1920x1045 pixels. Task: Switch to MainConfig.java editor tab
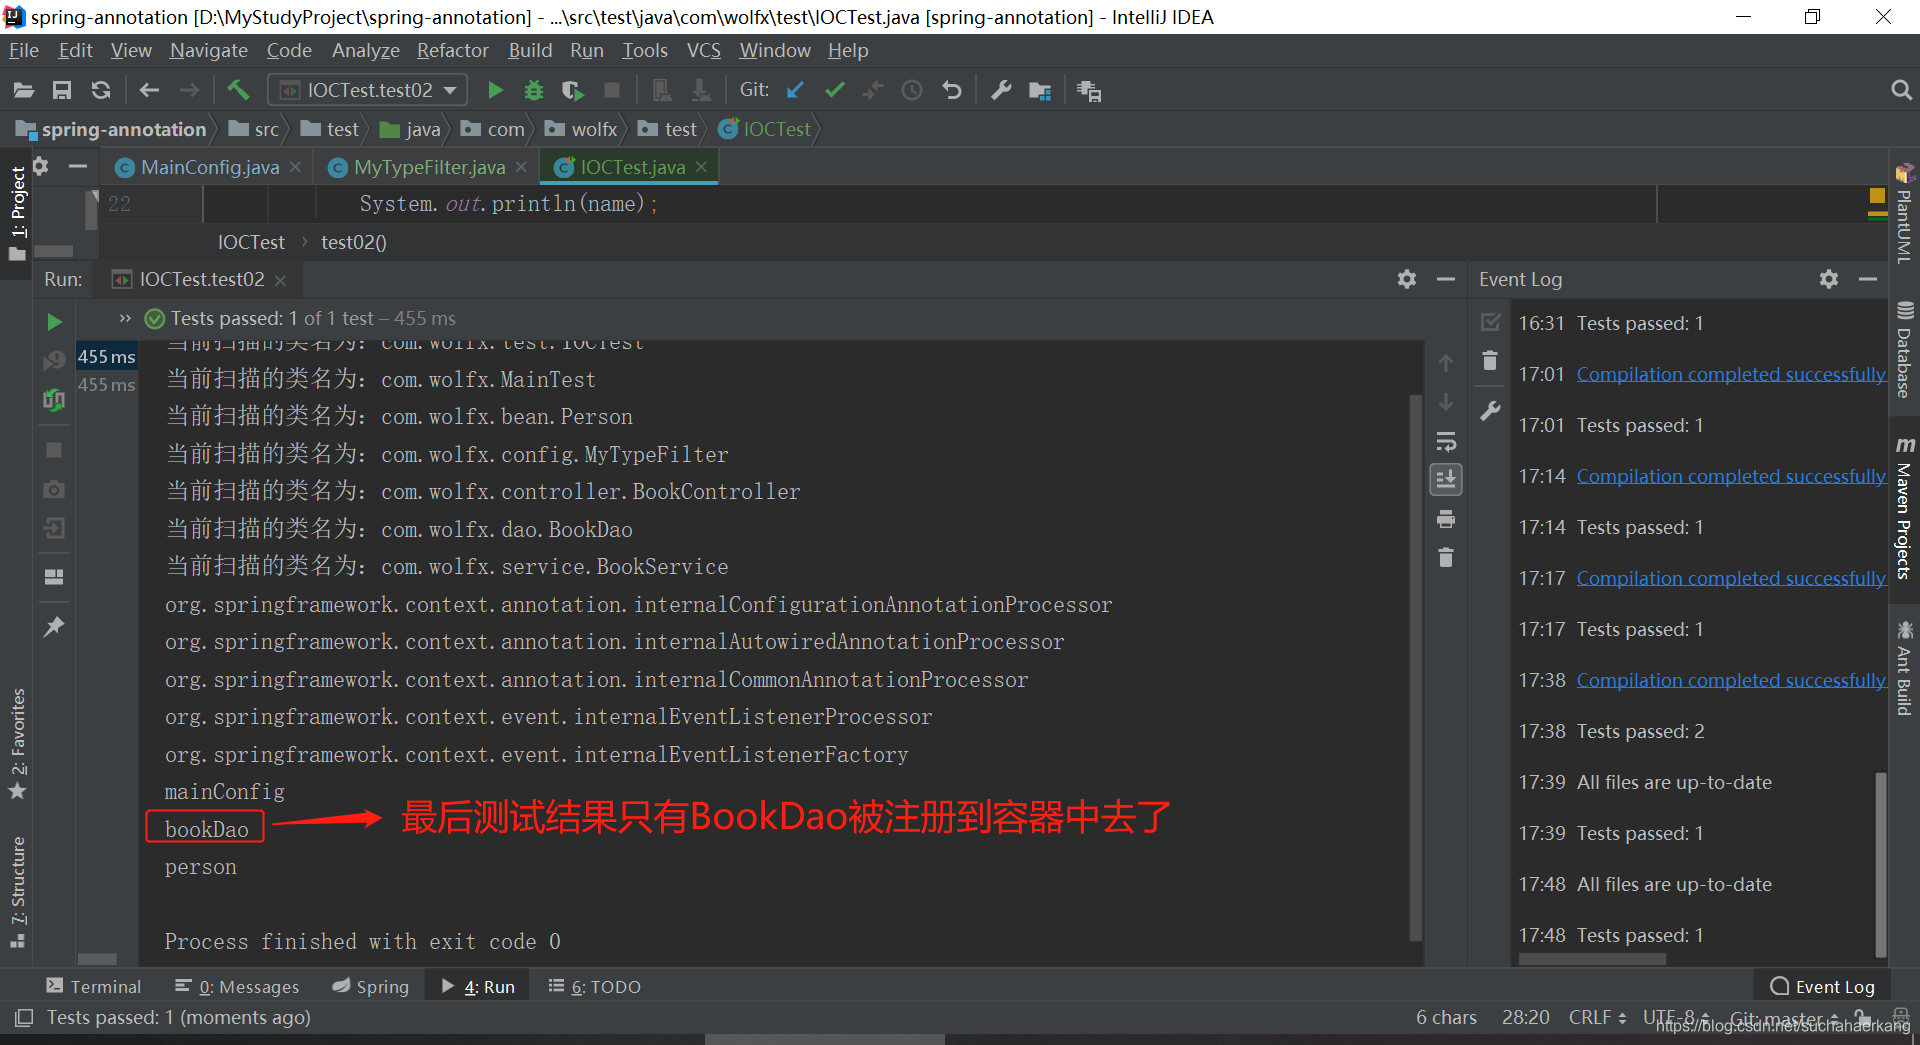[x=209, y=167]
